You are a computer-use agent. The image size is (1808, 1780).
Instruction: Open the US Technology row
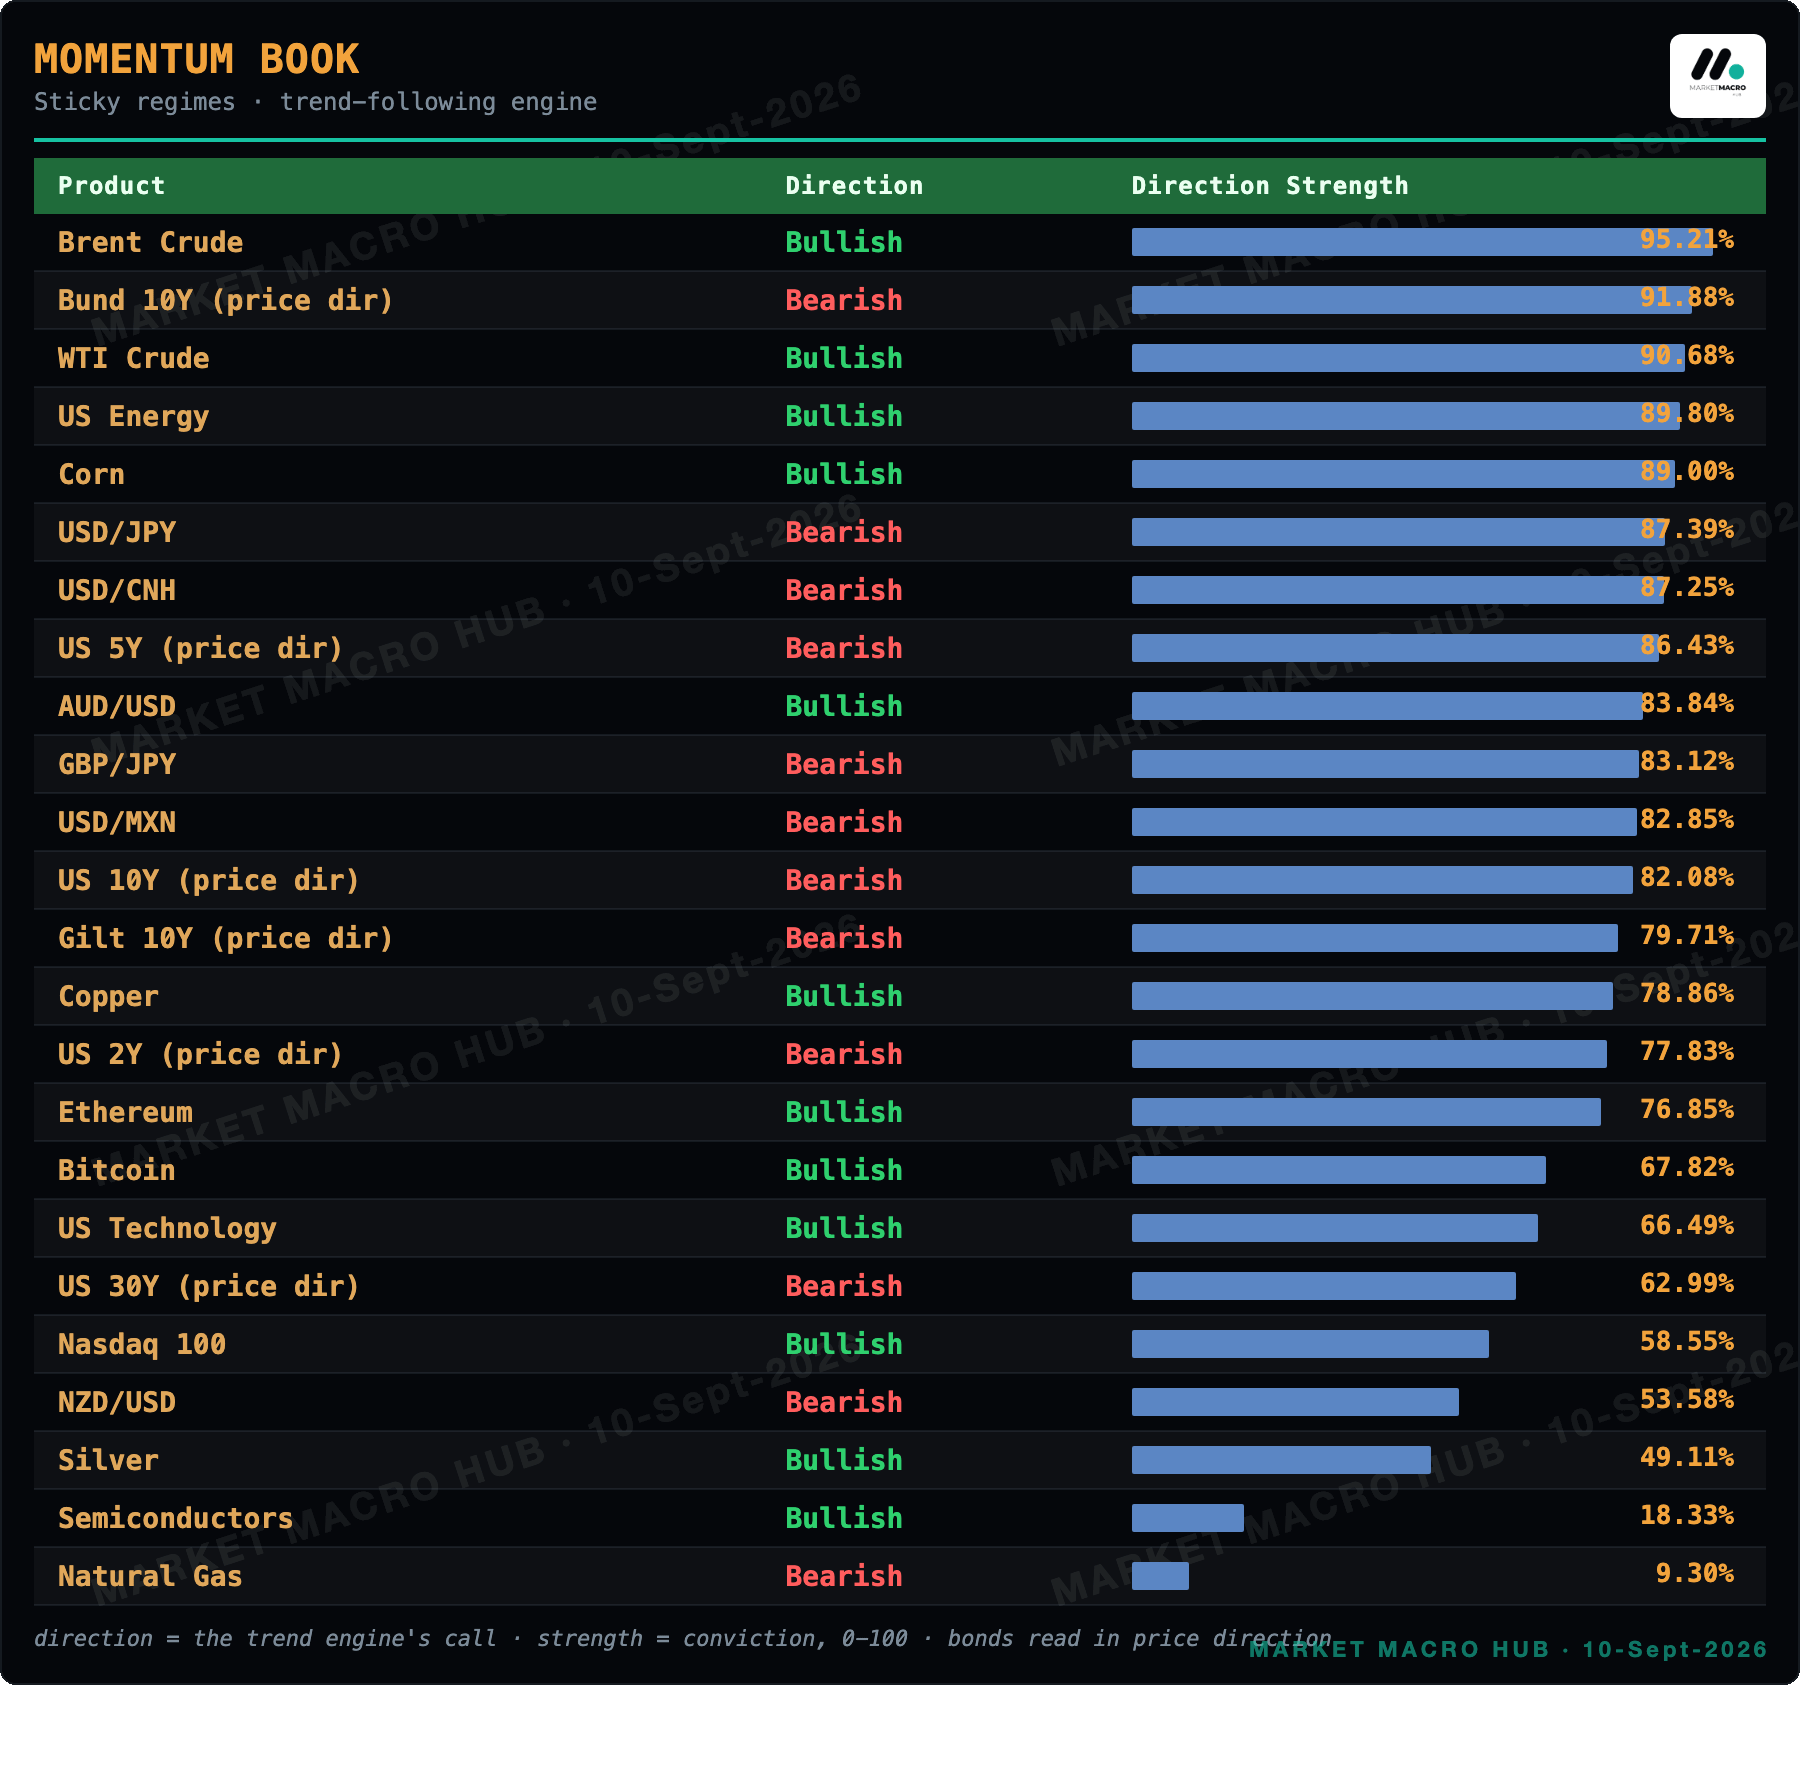point(900,1228)
